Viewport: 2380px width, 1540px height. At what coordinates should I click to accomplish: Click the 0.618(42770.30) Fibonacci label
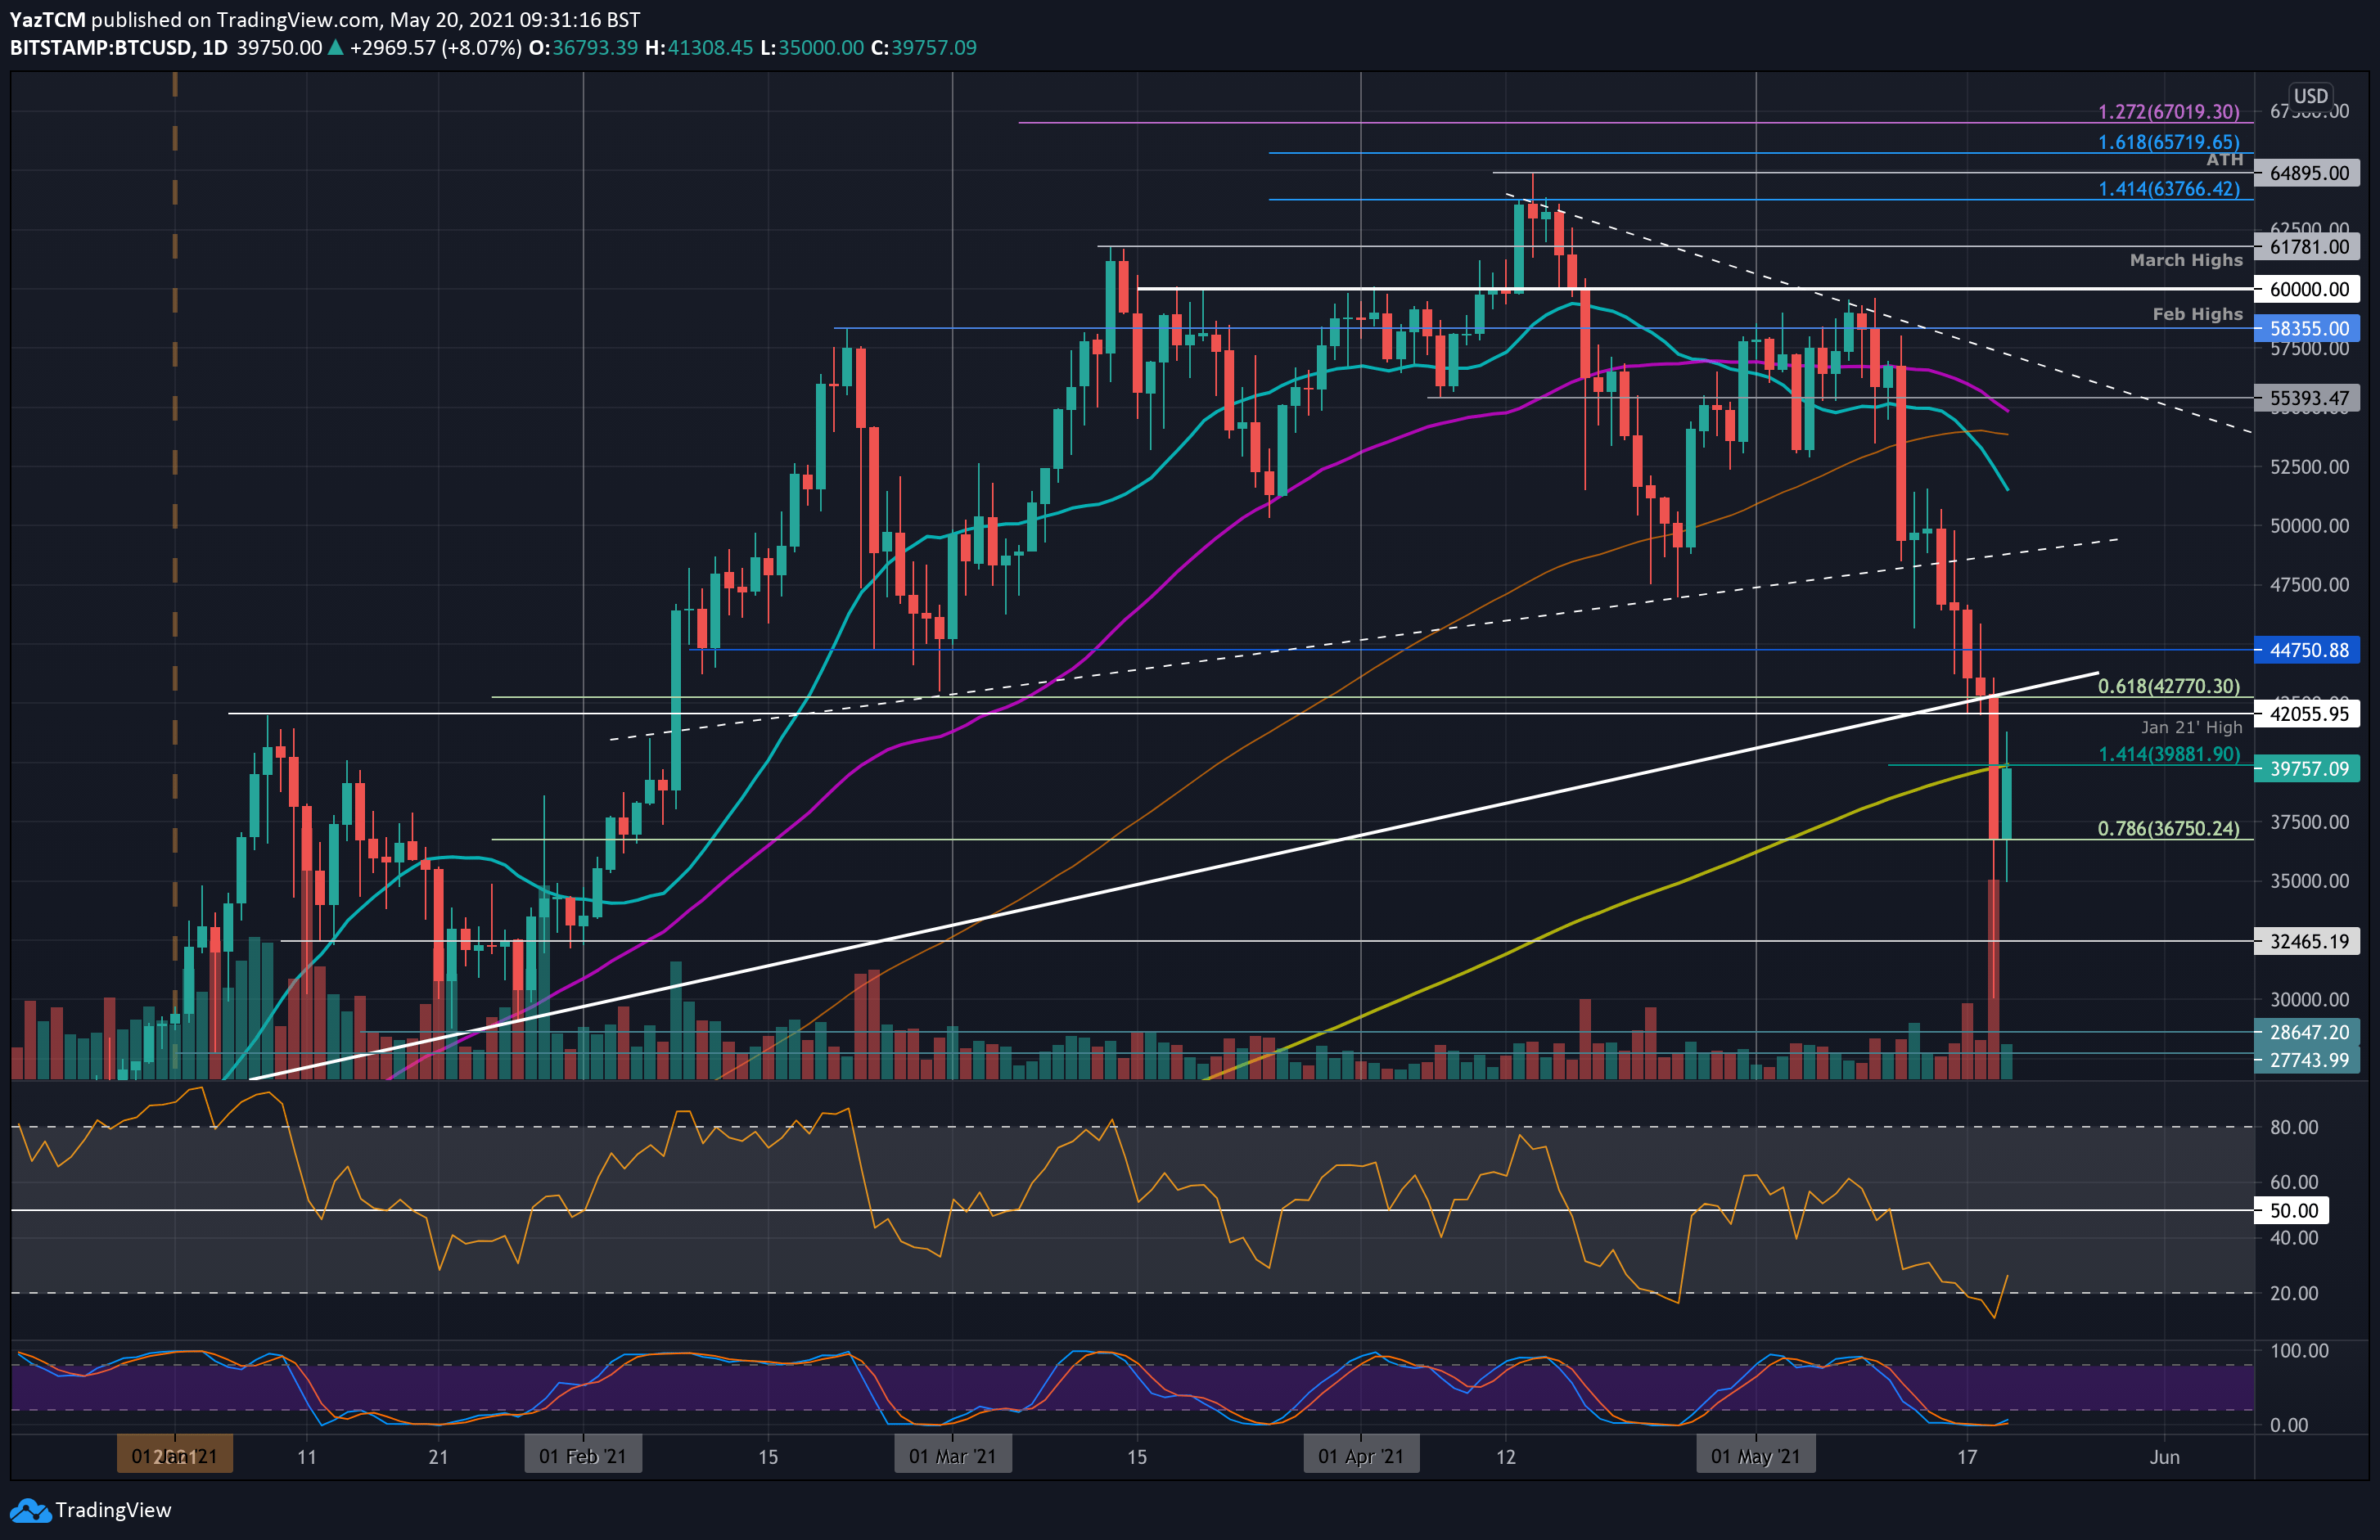click(2168, 686)
